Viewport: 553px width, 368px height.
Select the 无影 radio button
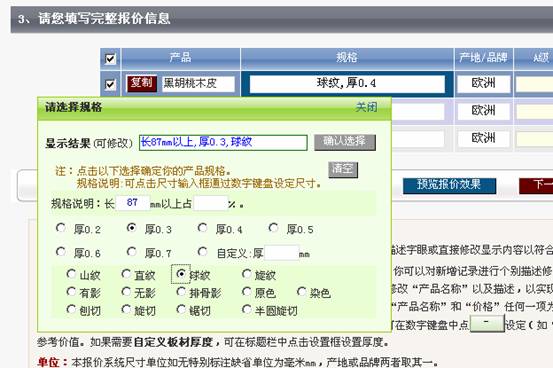pyautogui.click(x=126, y=291)
